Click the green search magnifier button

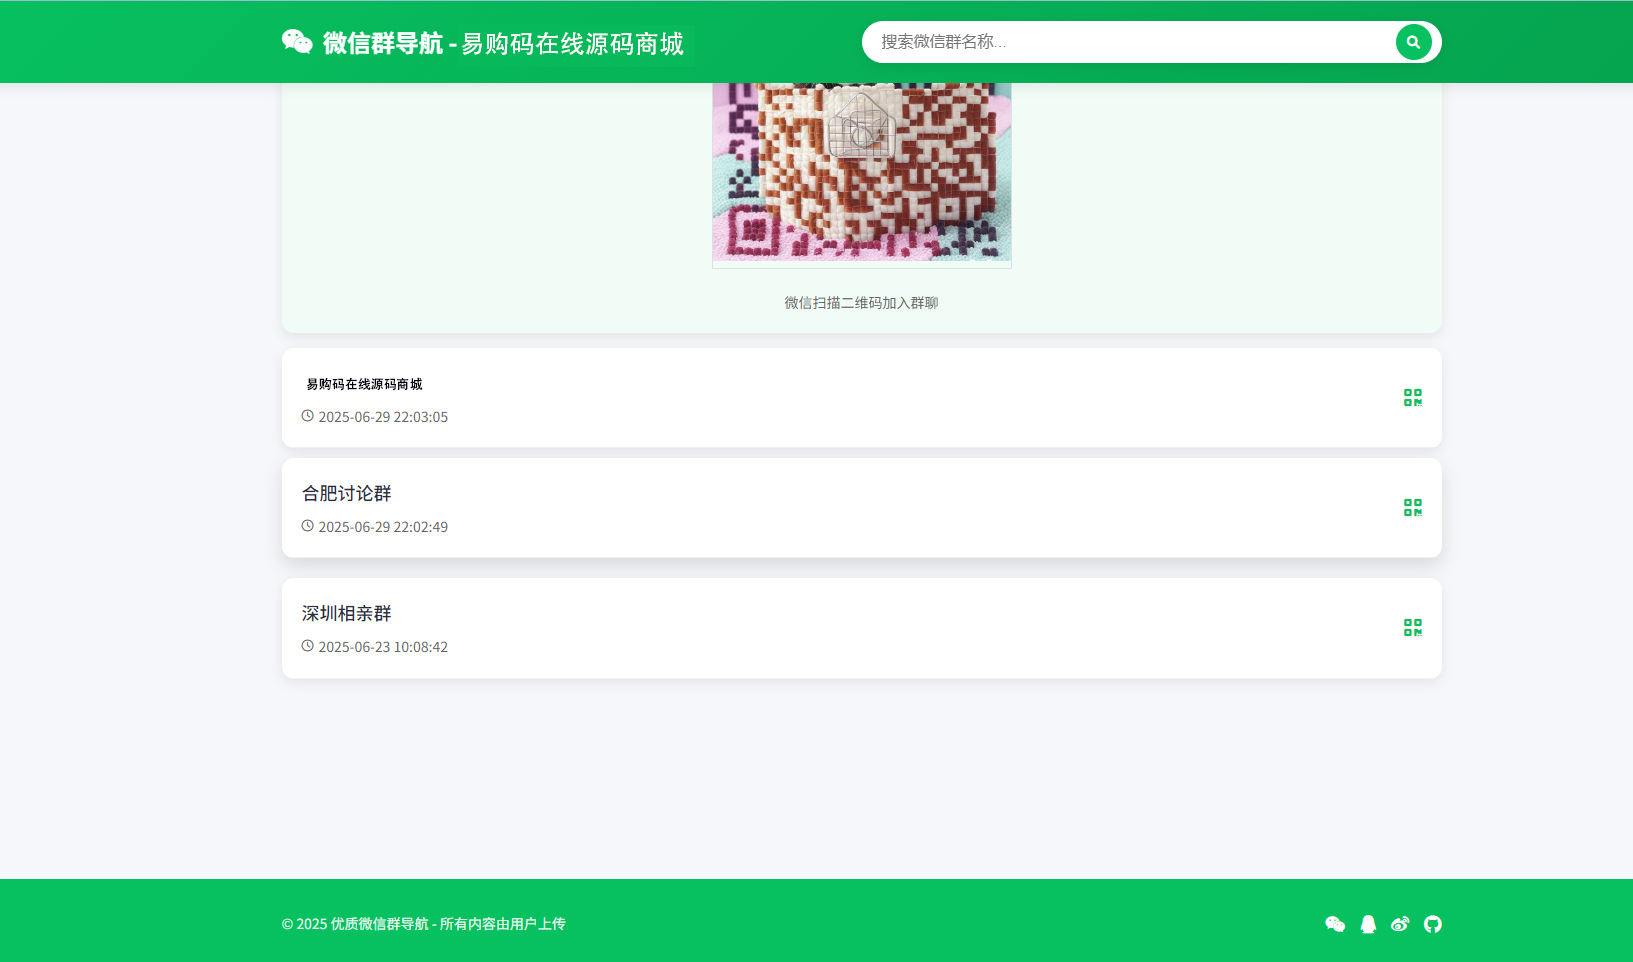(x=1413, y=42)
